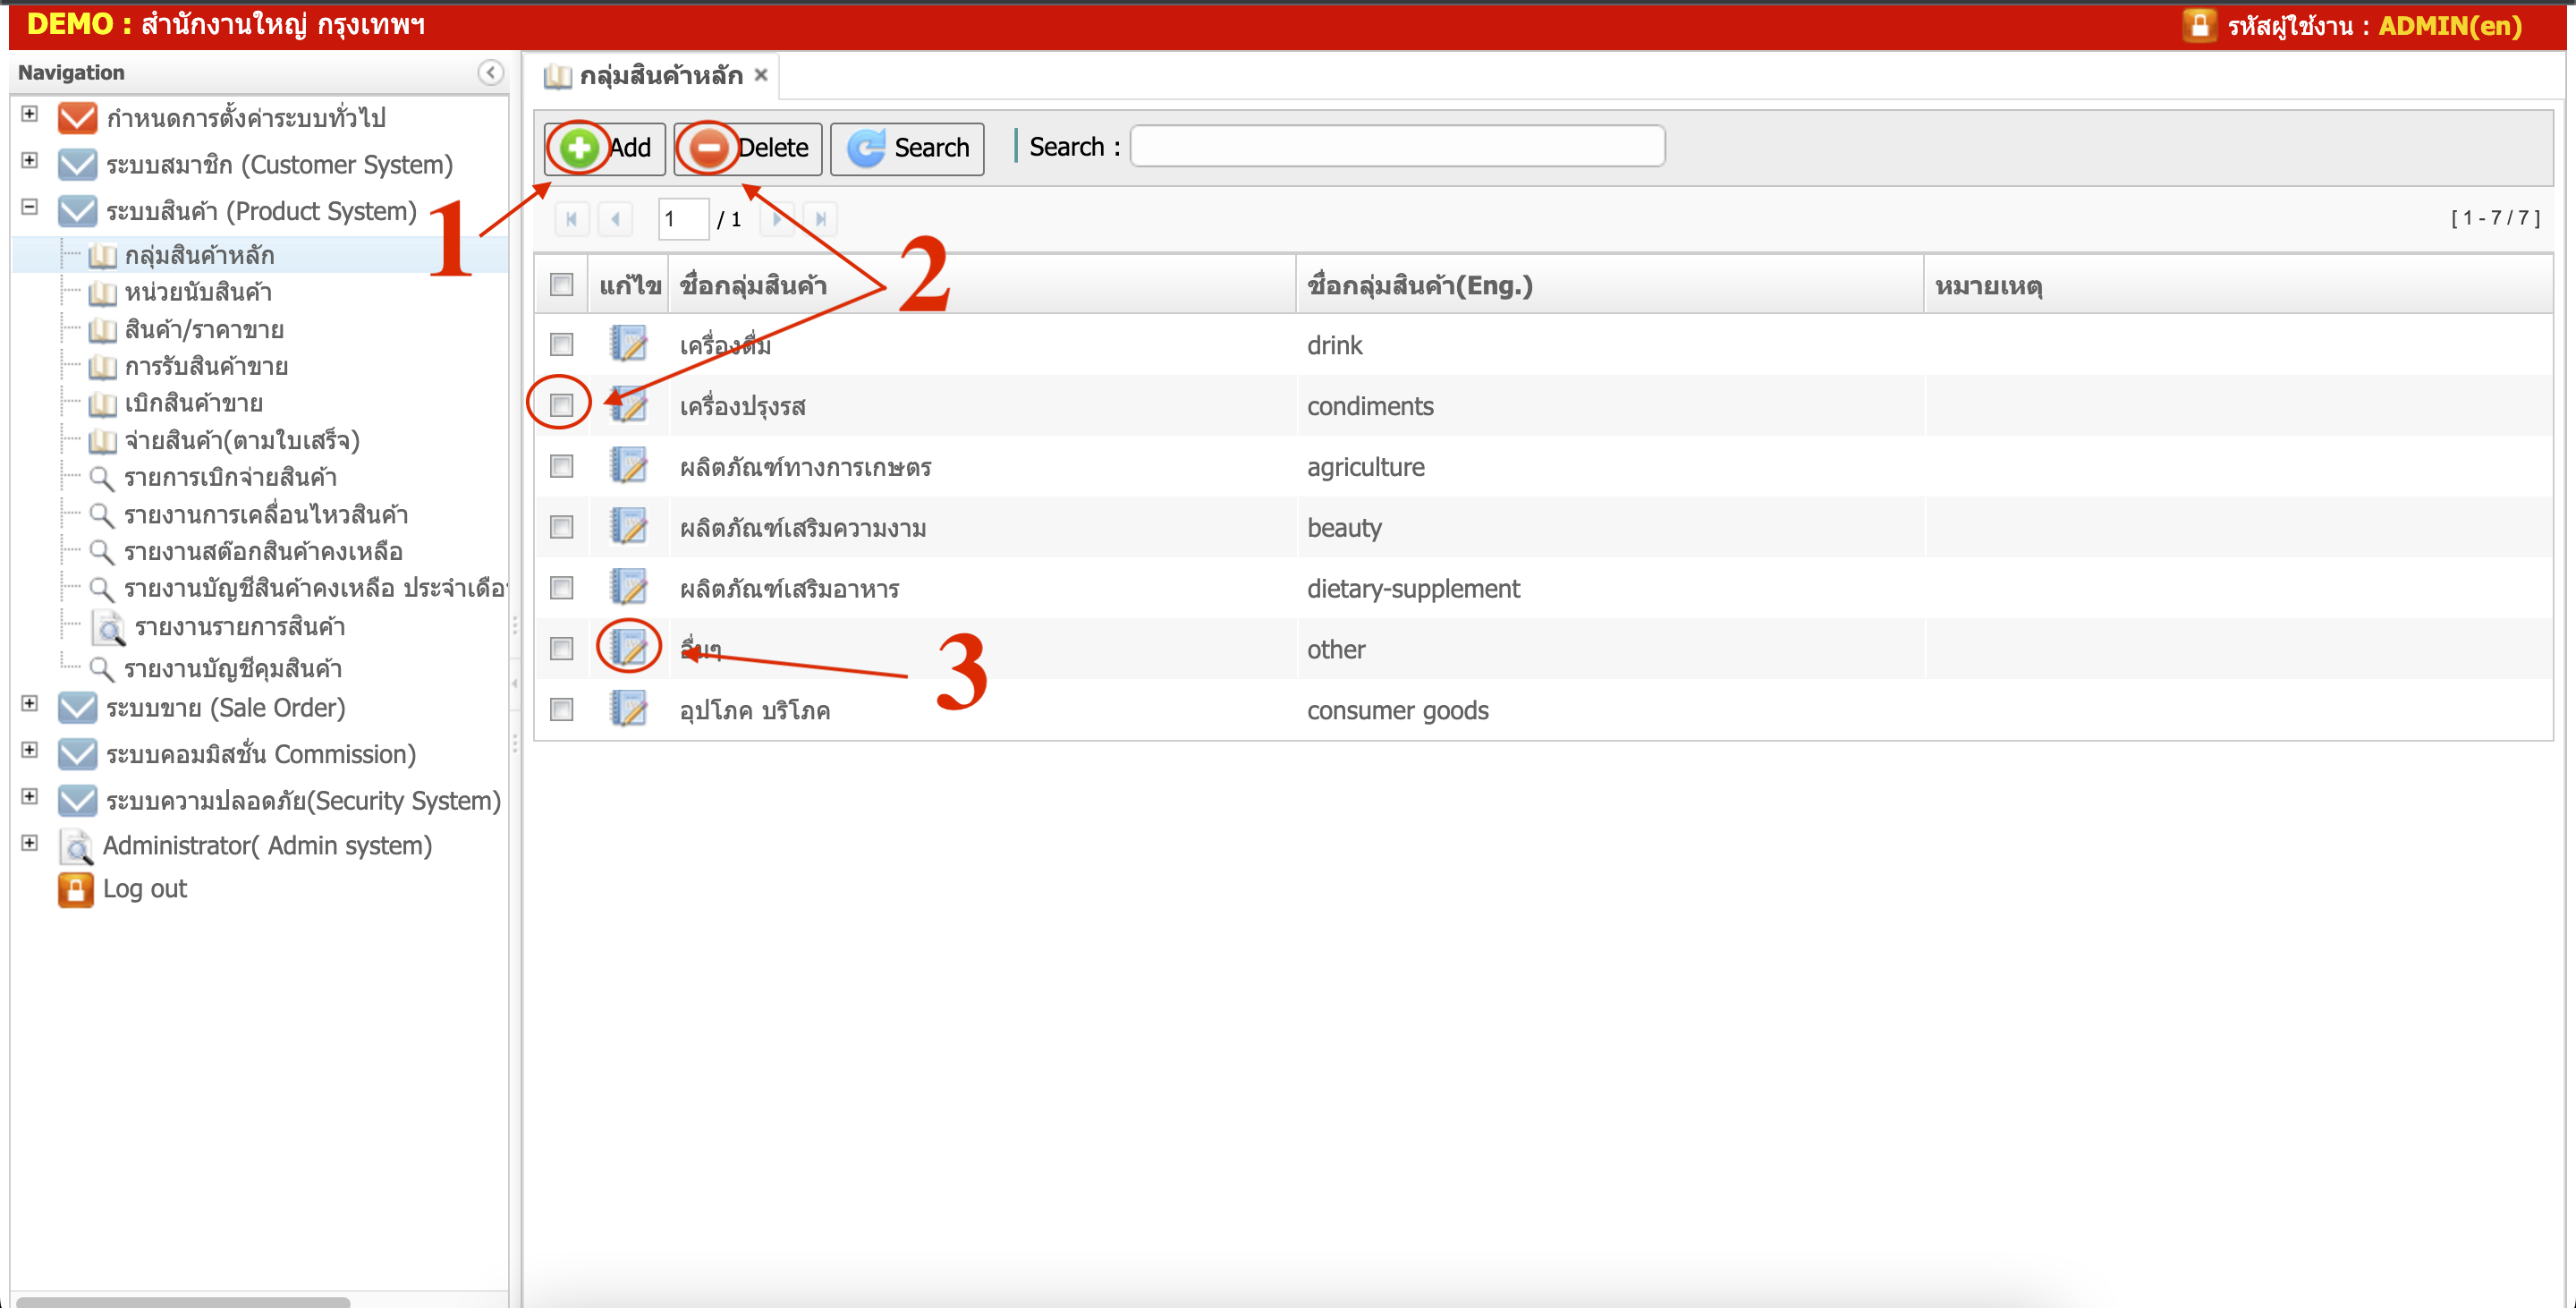
Task: Expand the Sale Order tree node
Action: [x=30, y=704]
